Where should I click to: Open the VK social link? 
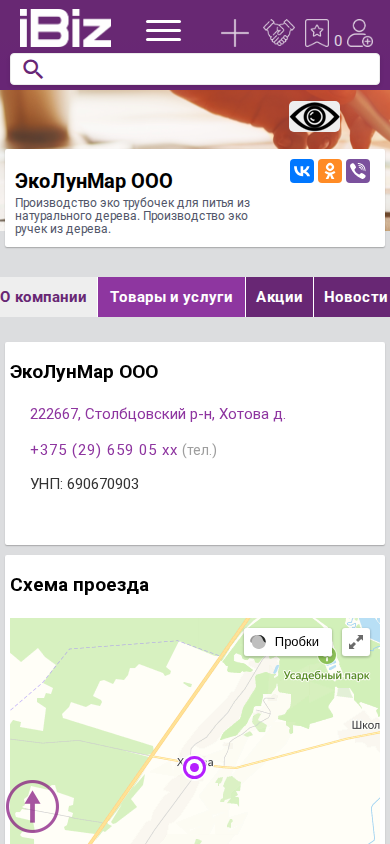click(x=302, y=171)
